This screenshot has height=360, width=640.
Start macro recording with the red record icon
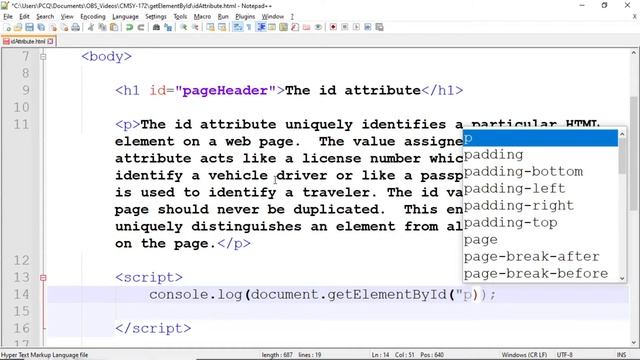click(333, 27)
